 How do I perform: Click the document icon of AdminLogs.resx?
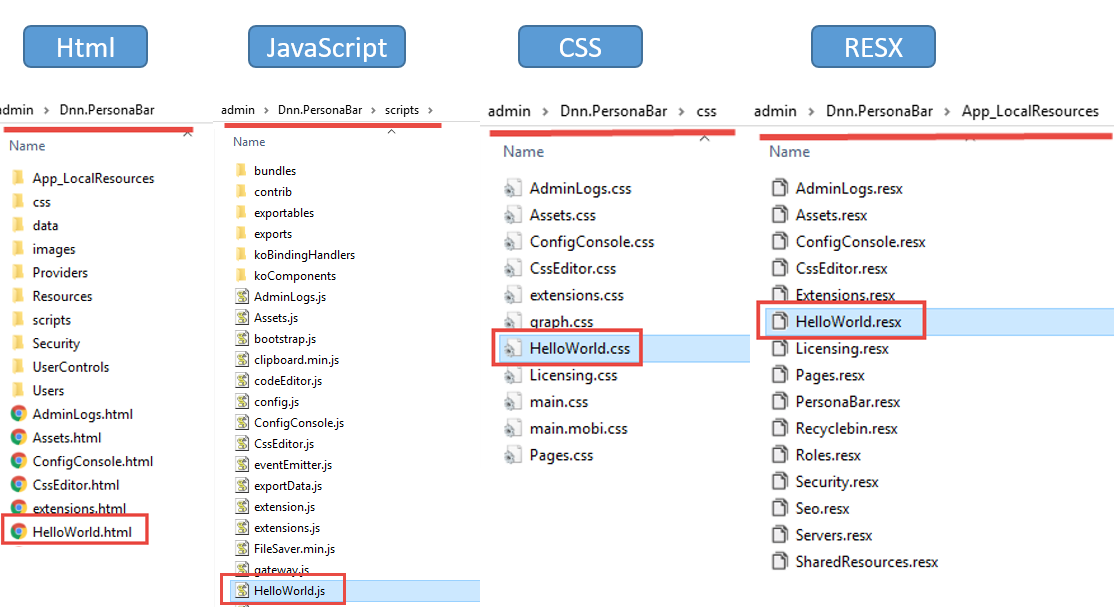(779, 187)
